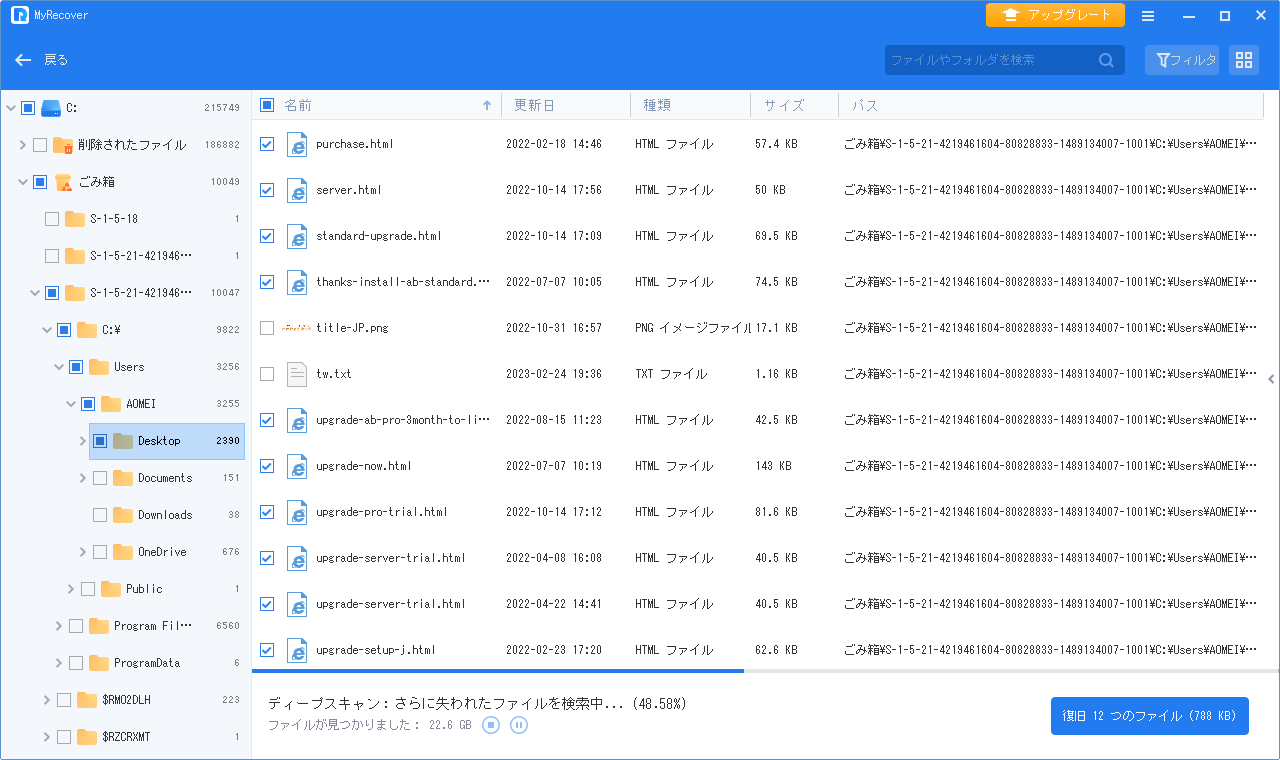Uncheck the purchase.html checkbox
Screen dimensions: 1280x760
click(267, 144)
